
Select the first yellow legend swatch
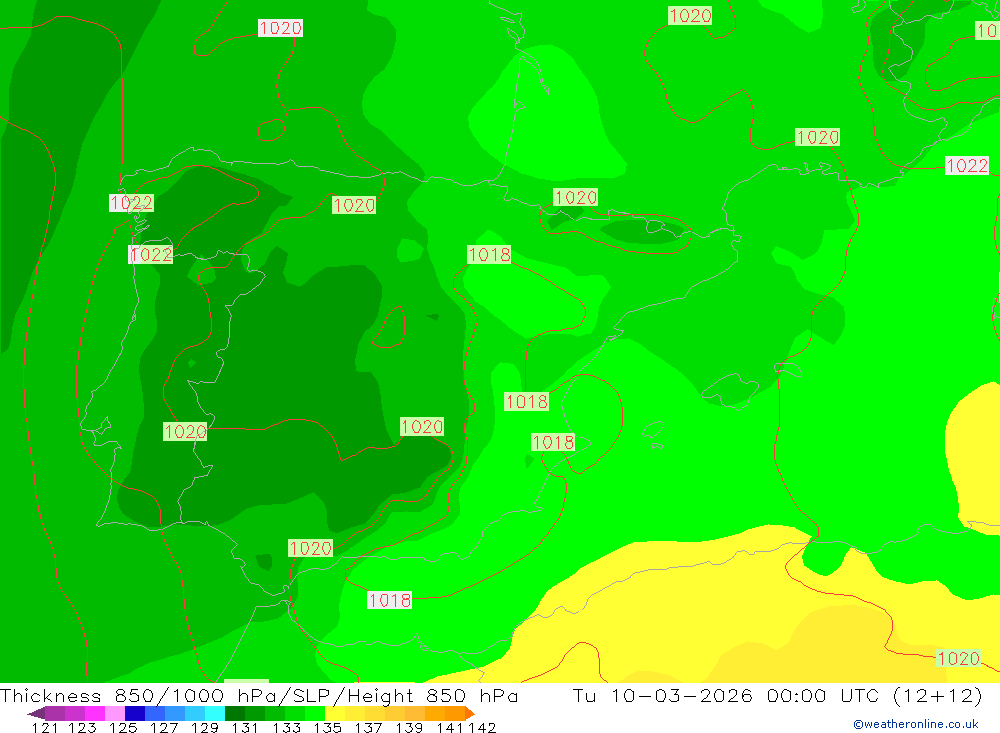(x=335, y=713)
